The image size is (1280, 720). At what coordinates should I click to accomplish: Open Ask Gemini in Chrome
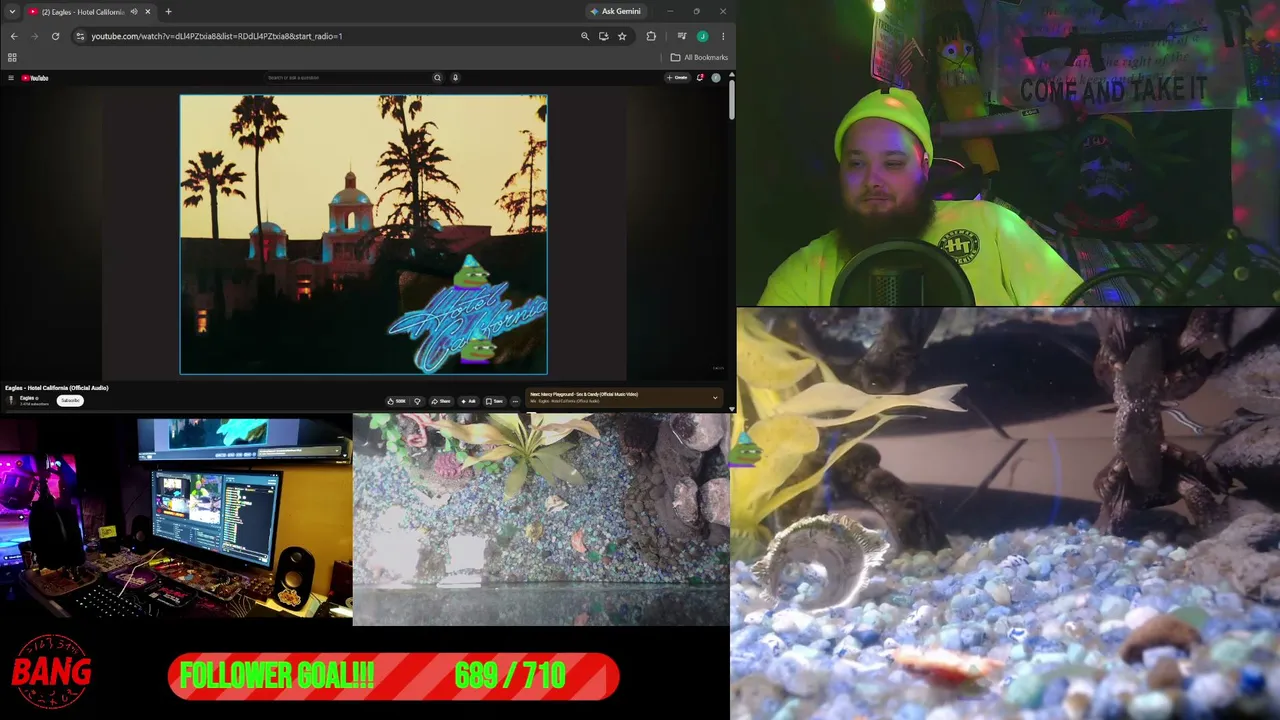pos(616,12)
